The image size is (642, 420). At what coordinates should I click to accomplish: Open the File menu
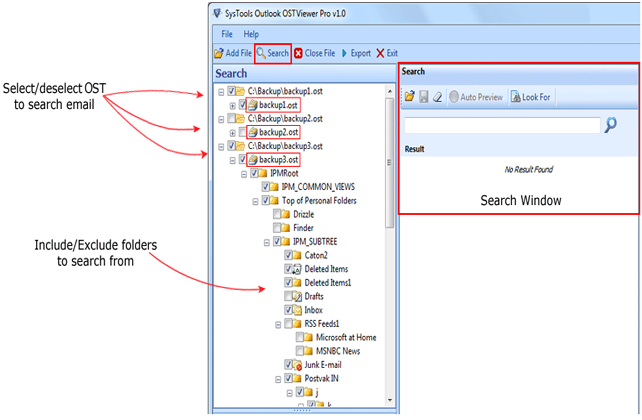[x=227, y=34]
